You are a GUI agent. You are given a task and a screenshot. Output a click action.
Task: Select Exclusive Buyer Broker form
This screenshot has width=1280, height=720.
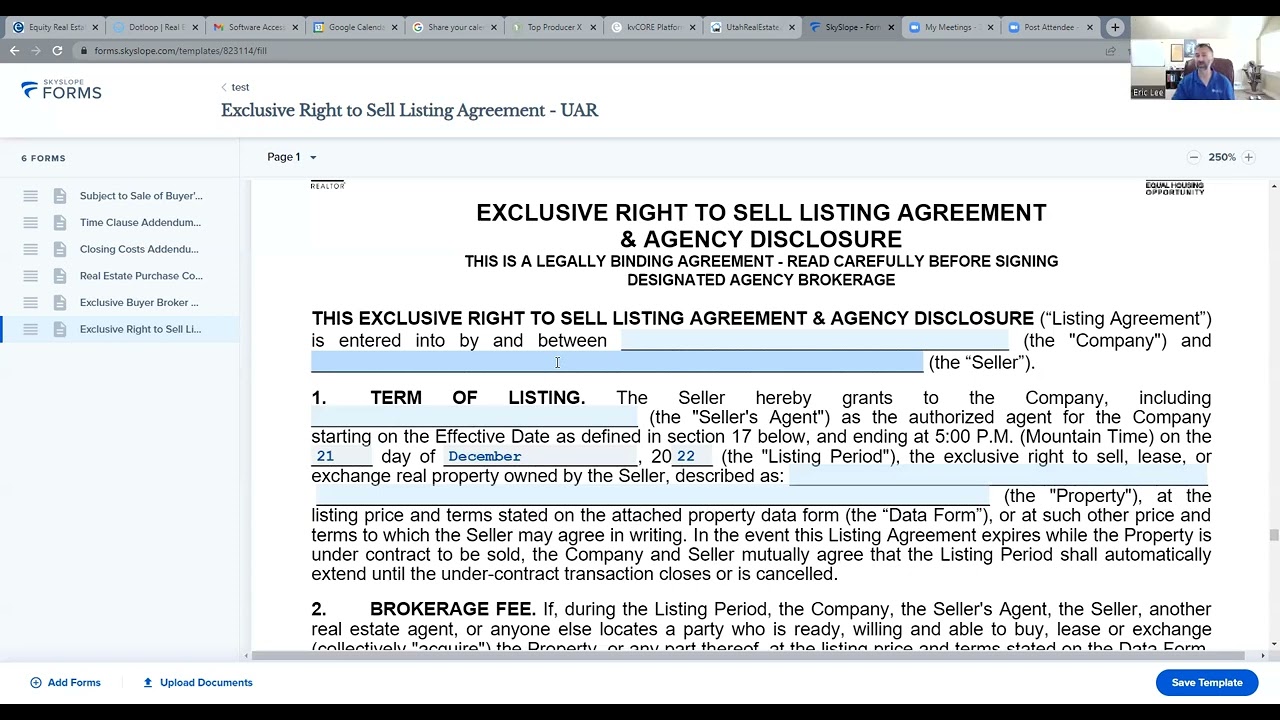[139, 302]
